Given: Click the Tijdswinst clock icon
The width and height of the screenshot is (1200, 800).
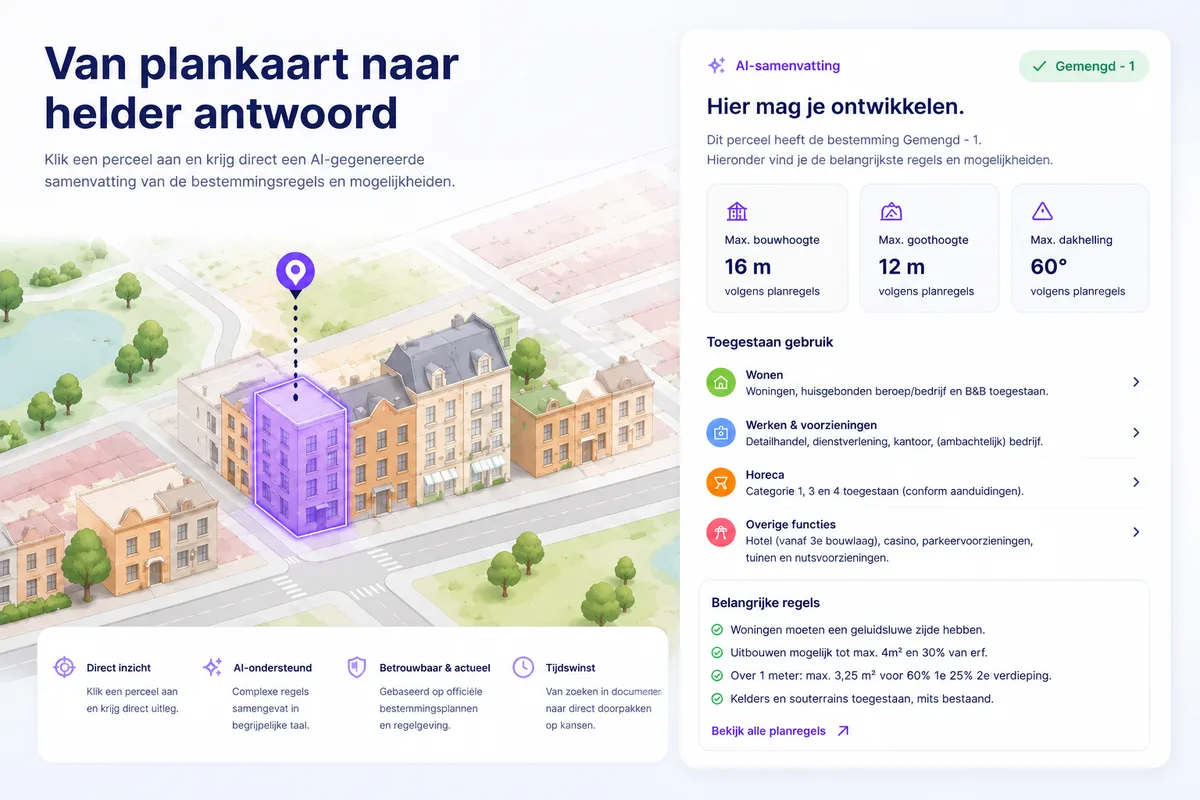Looking at the screenshot, I should click(523, 667).
